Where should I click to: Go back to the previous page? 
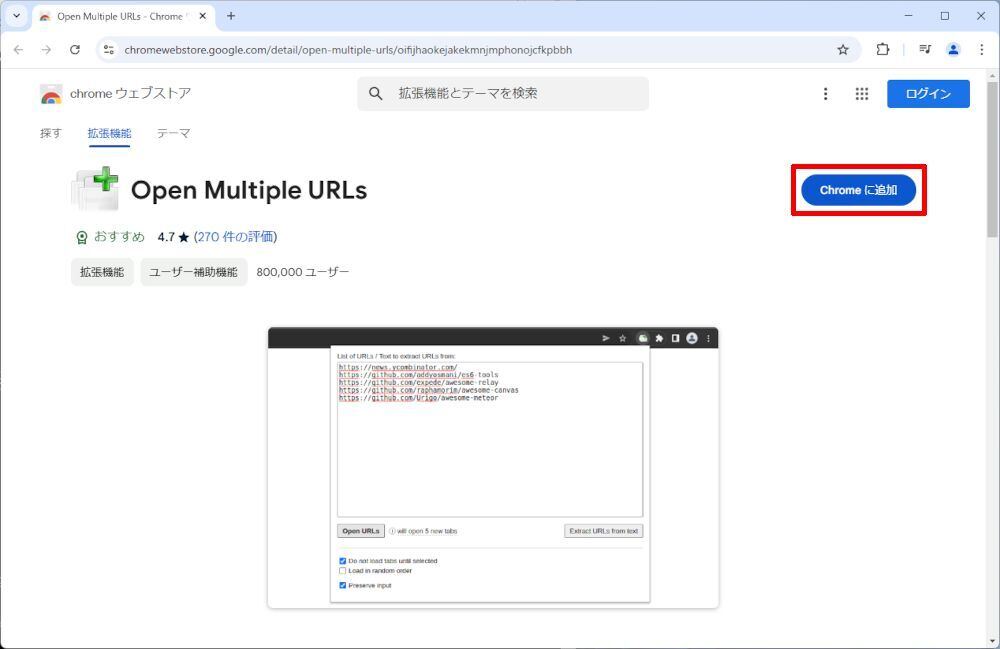coord(18,50)
